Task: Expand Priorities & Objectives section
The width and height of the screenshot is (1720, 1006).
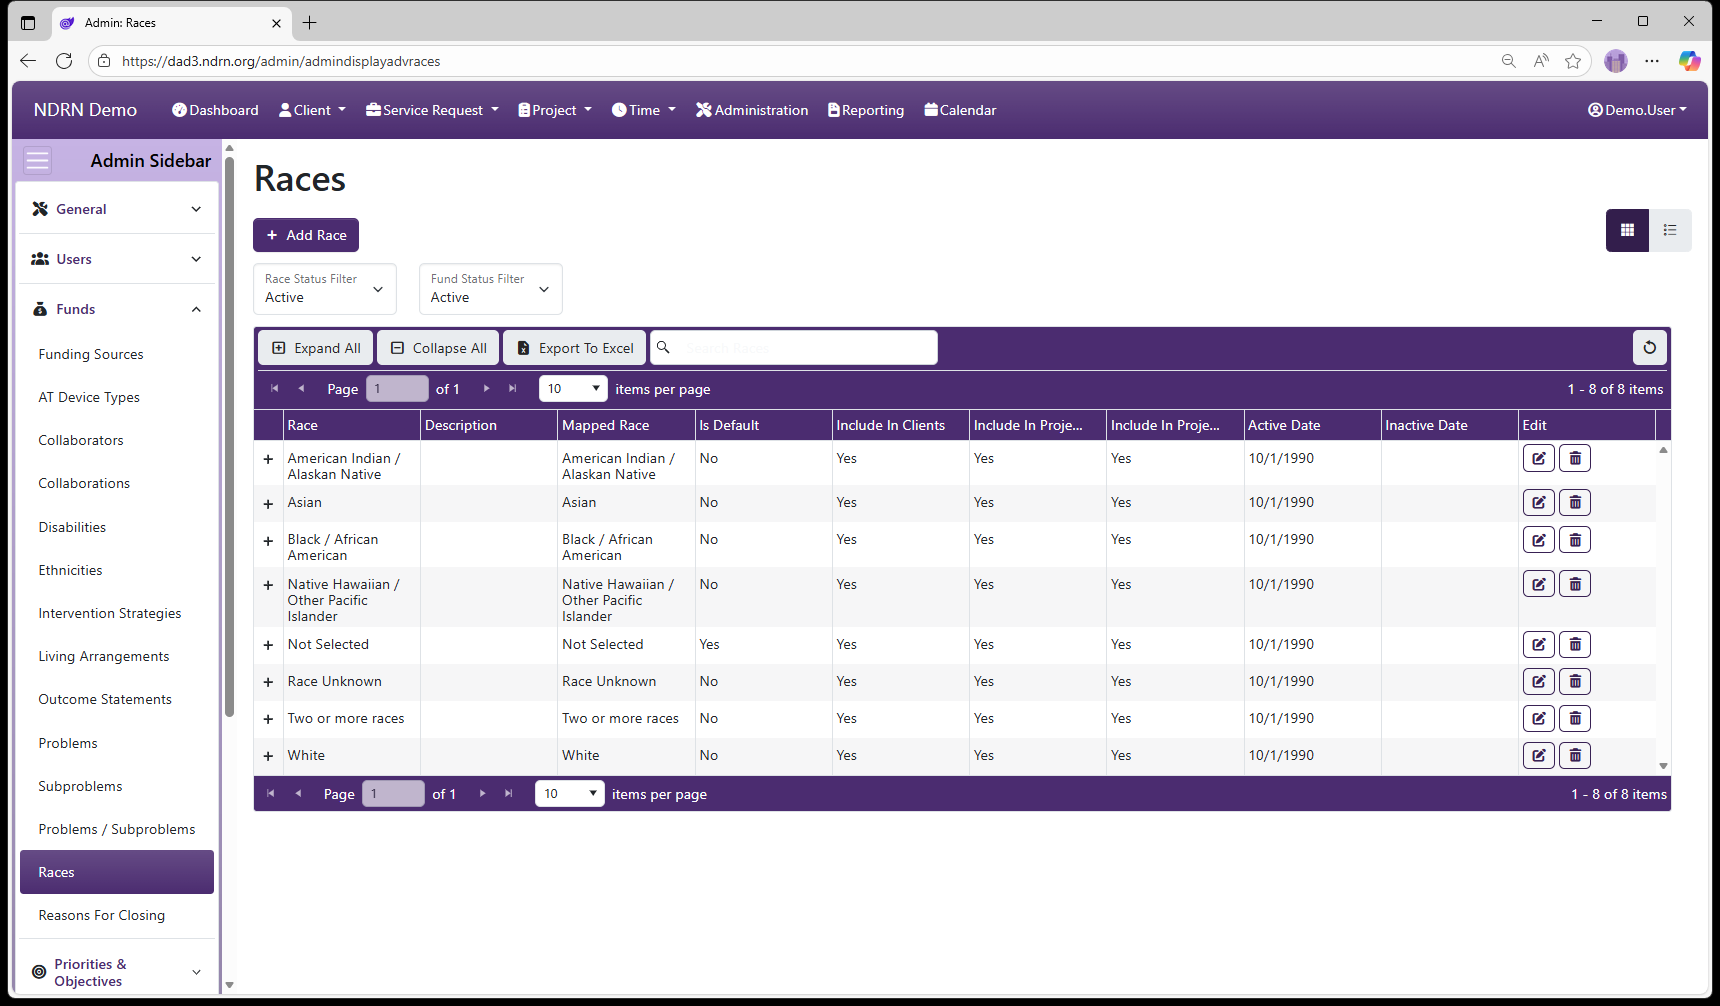Action: (x=117, y=972)
